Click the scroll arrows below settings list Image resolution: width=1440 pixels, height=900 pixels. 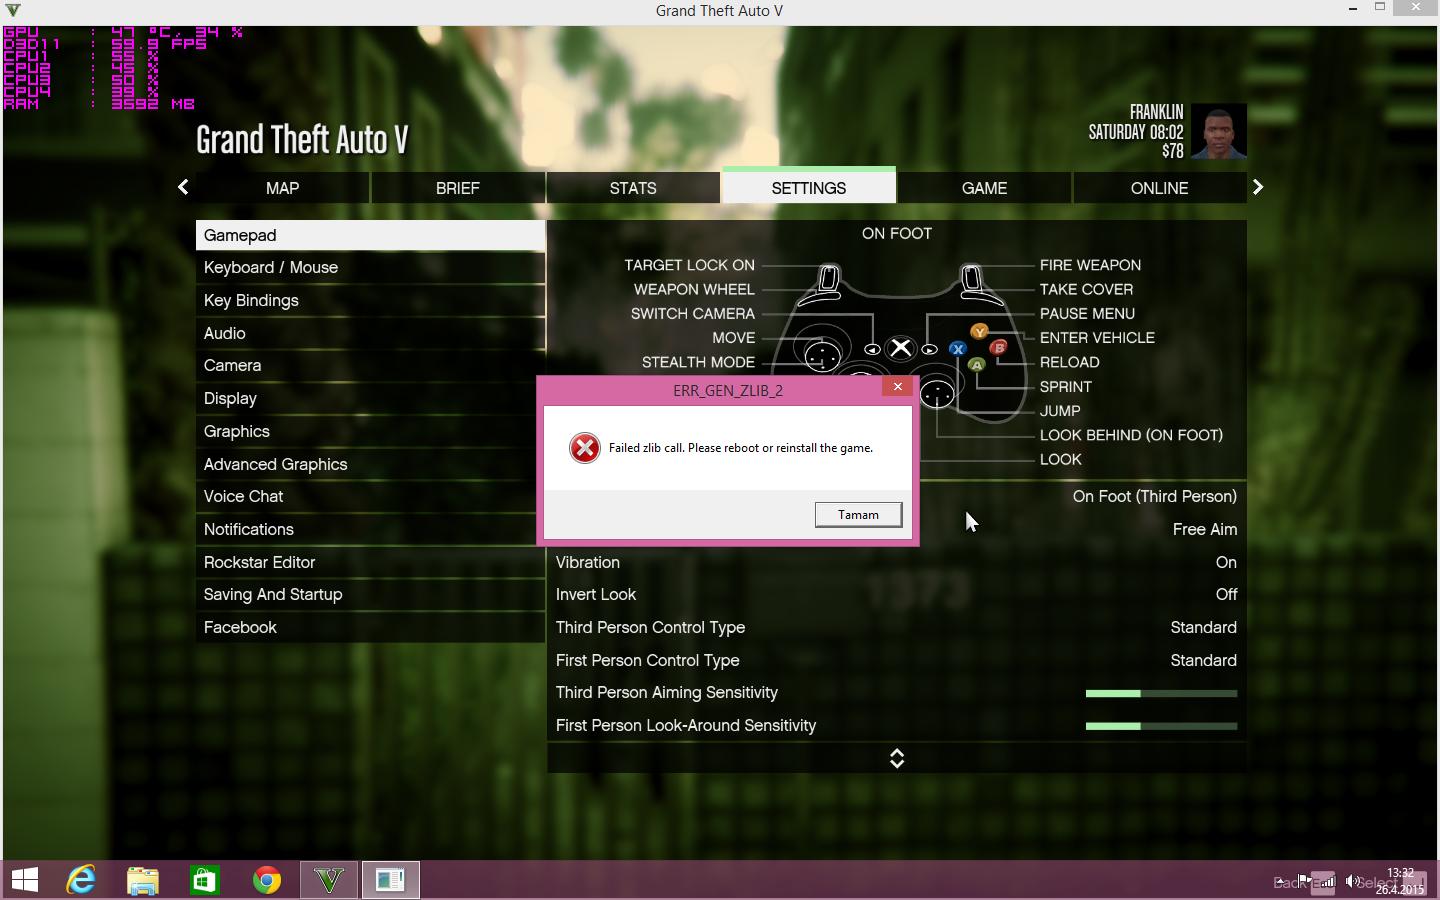click(897, 758)
